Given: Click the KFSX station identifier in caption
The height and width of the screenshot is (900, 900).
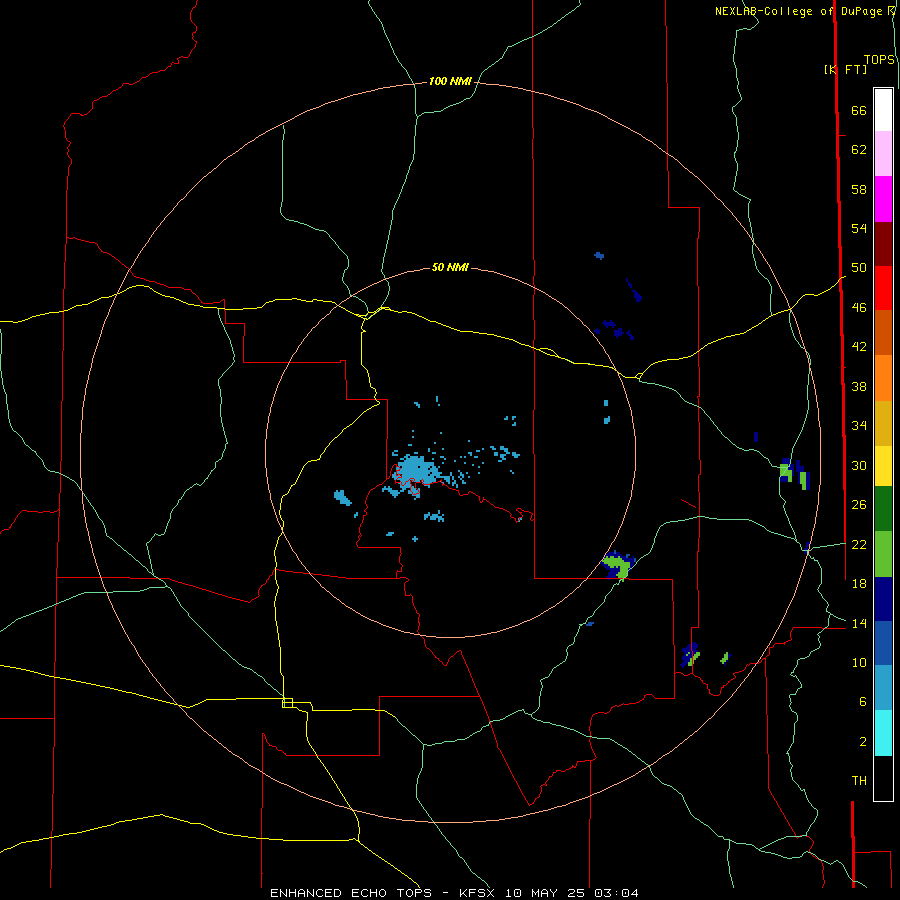Looking at the screenshot, I should [x=479, y=893].
